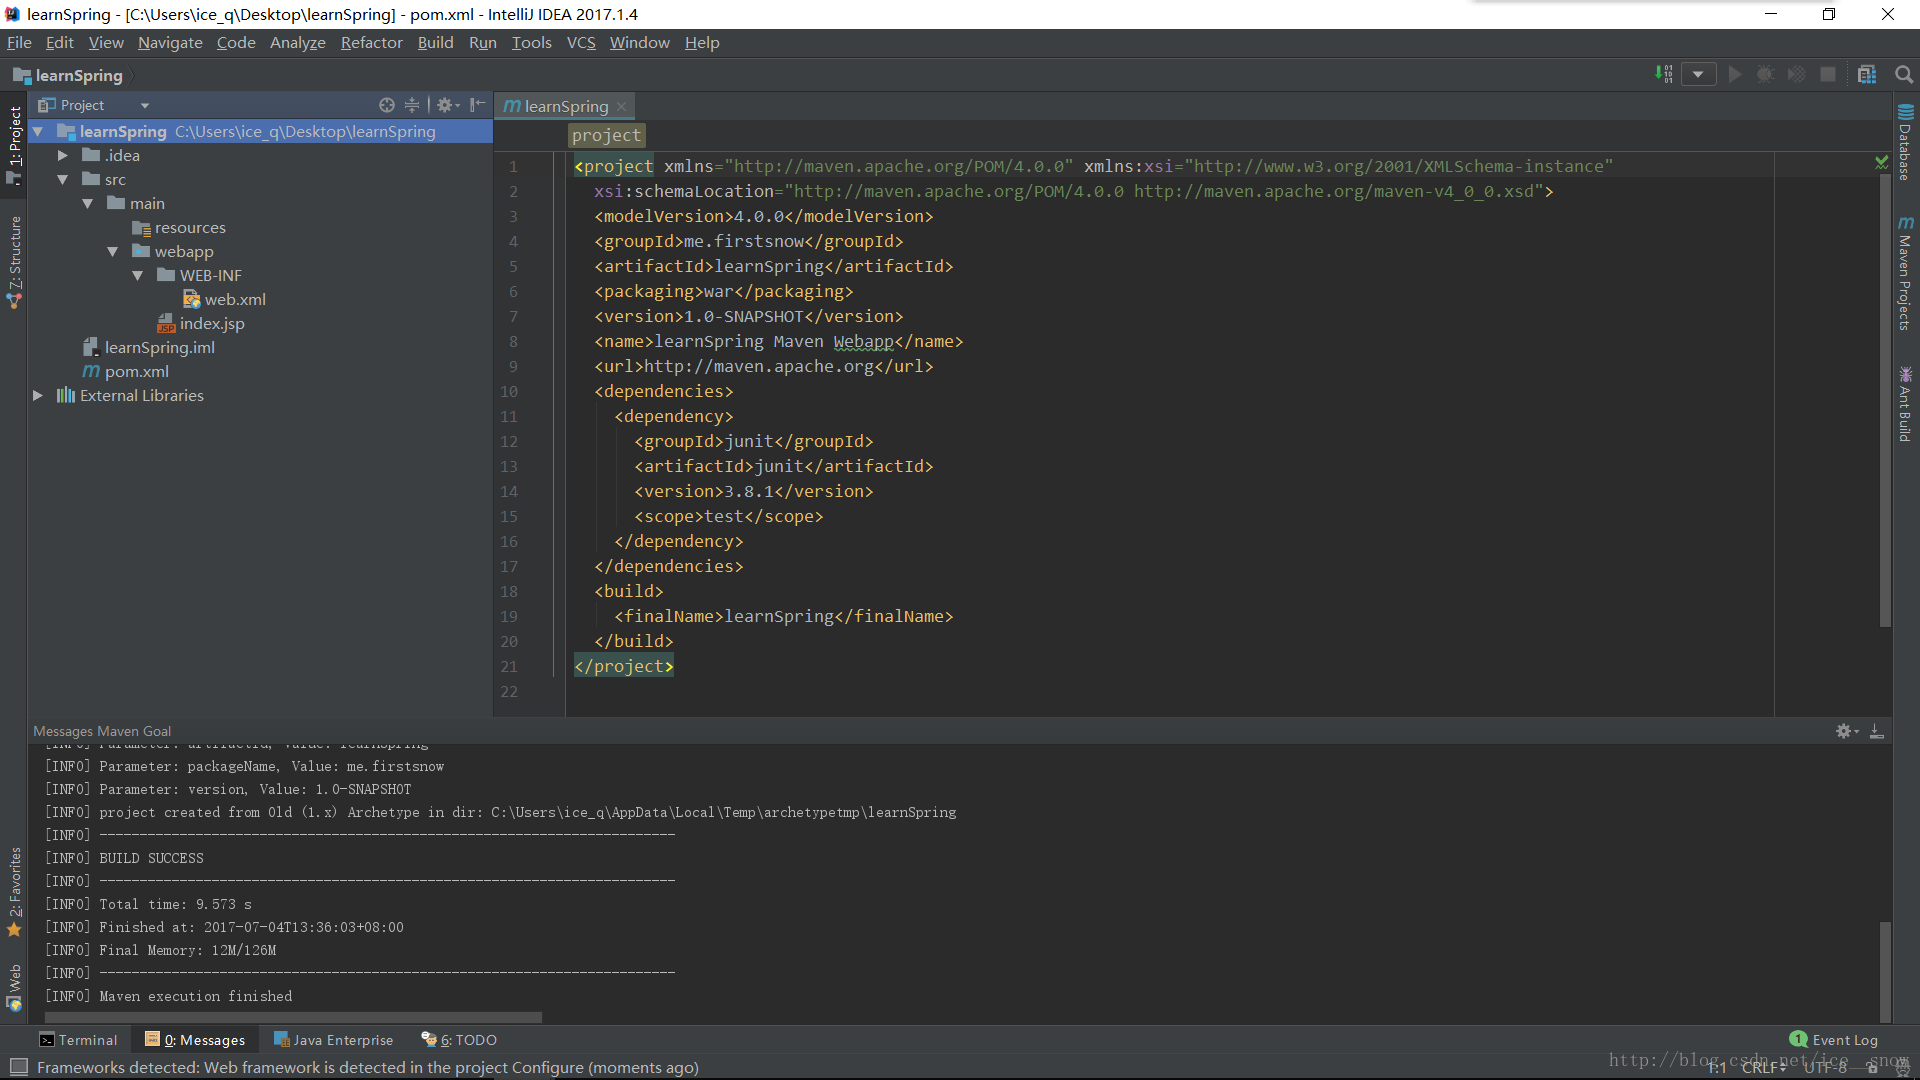Viewport: 1920px width, 1080px height.
Task: Collapse the src folder
Action: pos(63,180)
